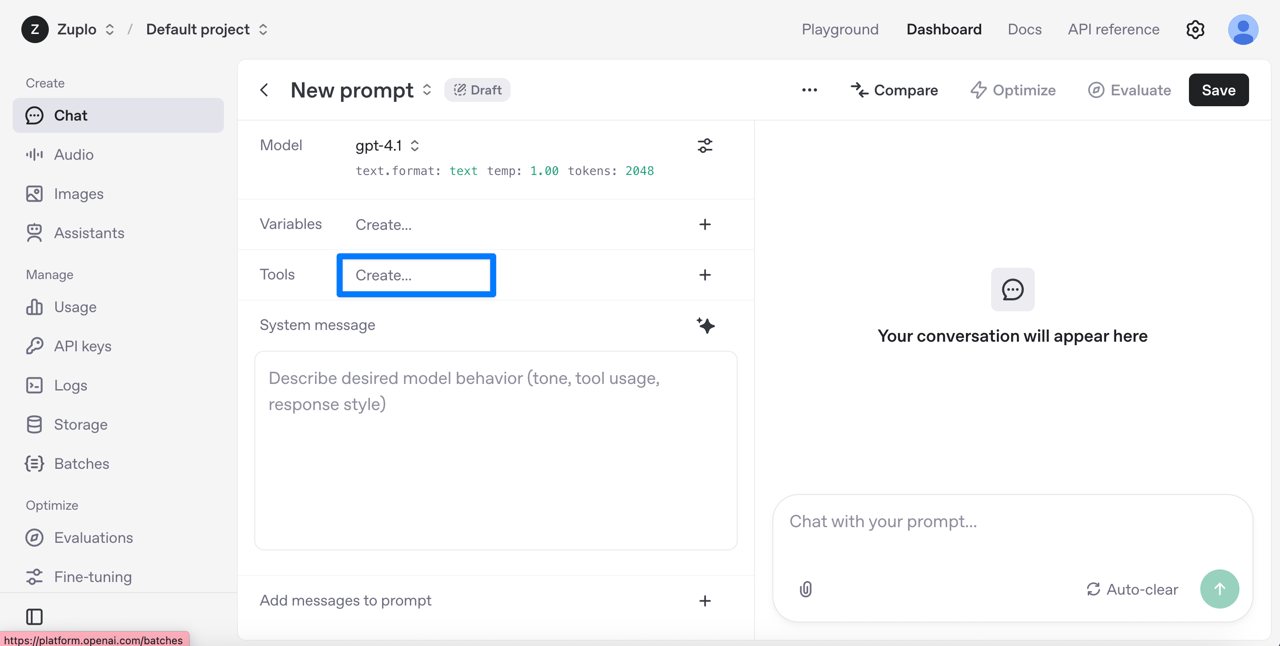Open Chat in the sidebar
Image resolution: width=1280 pixels, height=646 pixels.
tap(118, 115)
